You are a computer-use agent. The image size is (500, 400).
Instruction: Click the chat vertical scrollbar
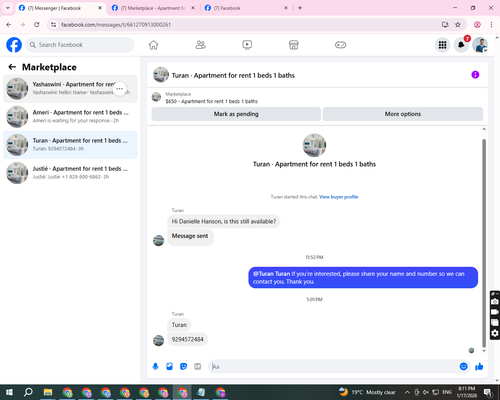tap(484, 243)
